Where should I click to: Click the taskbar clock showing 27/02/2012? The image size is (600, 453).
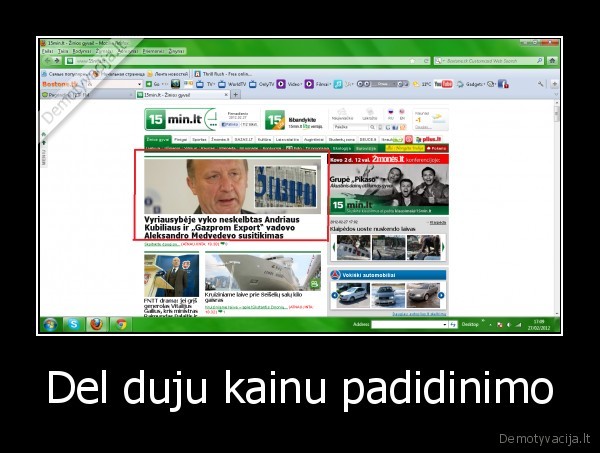tap(539, 325)
